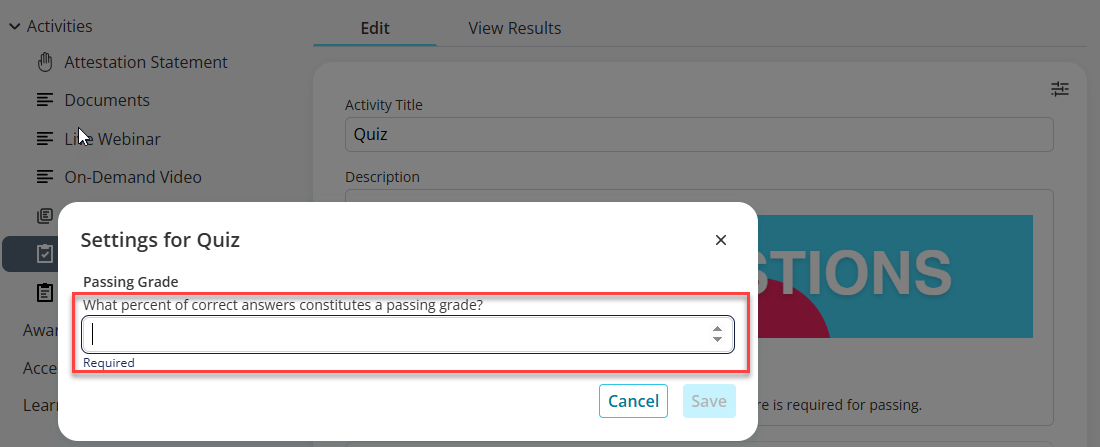Viewport: 1100px width, 447px height.
Task: Open the settings sliders icon
Action: click(x=1059, y=89)
